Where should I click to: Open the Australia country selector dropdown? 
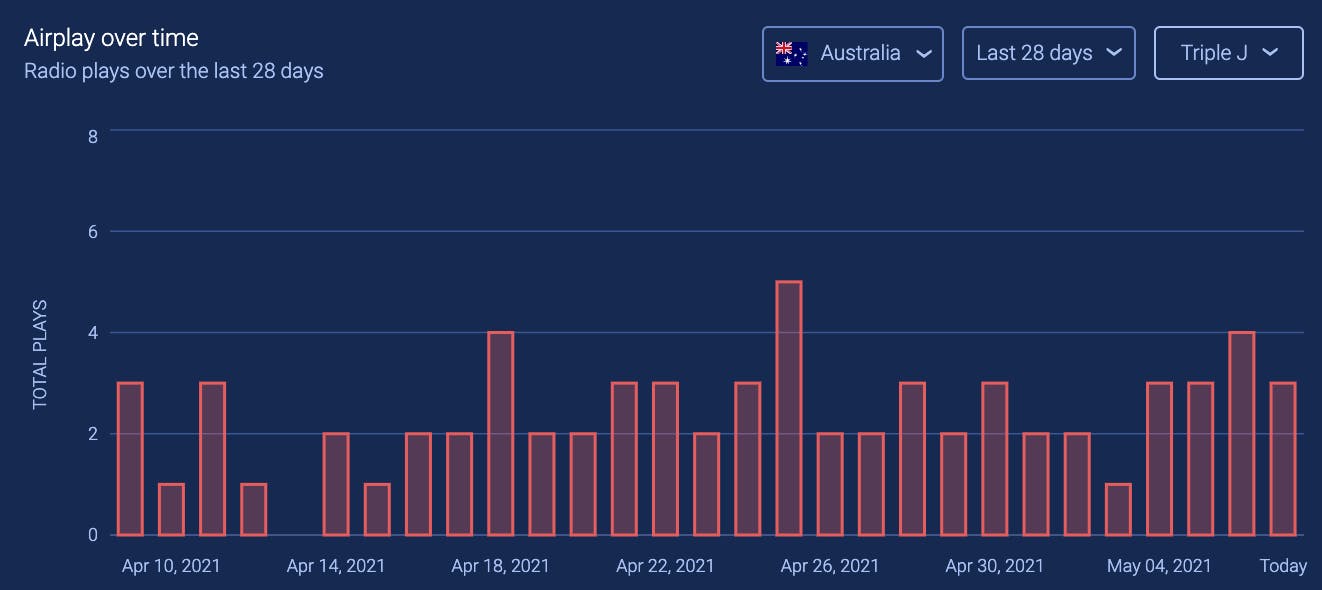852,53
